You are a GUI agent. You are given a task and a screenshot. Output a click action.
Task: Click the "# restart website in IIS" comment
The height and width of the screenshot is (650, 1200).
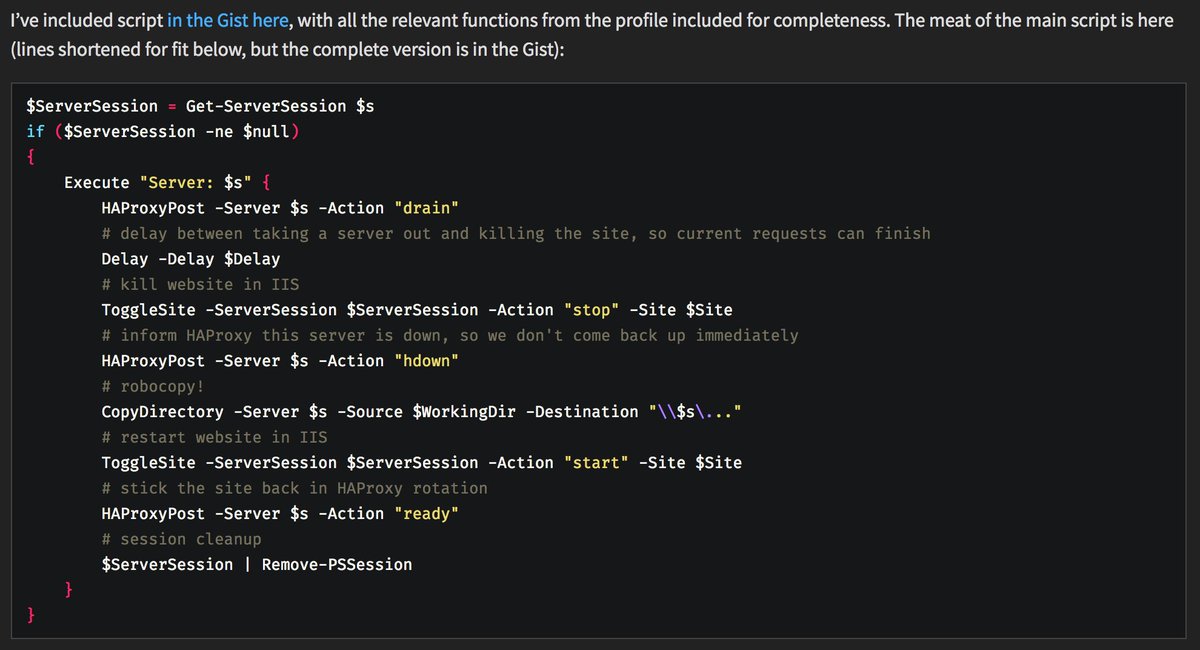[x=214, y=437]
